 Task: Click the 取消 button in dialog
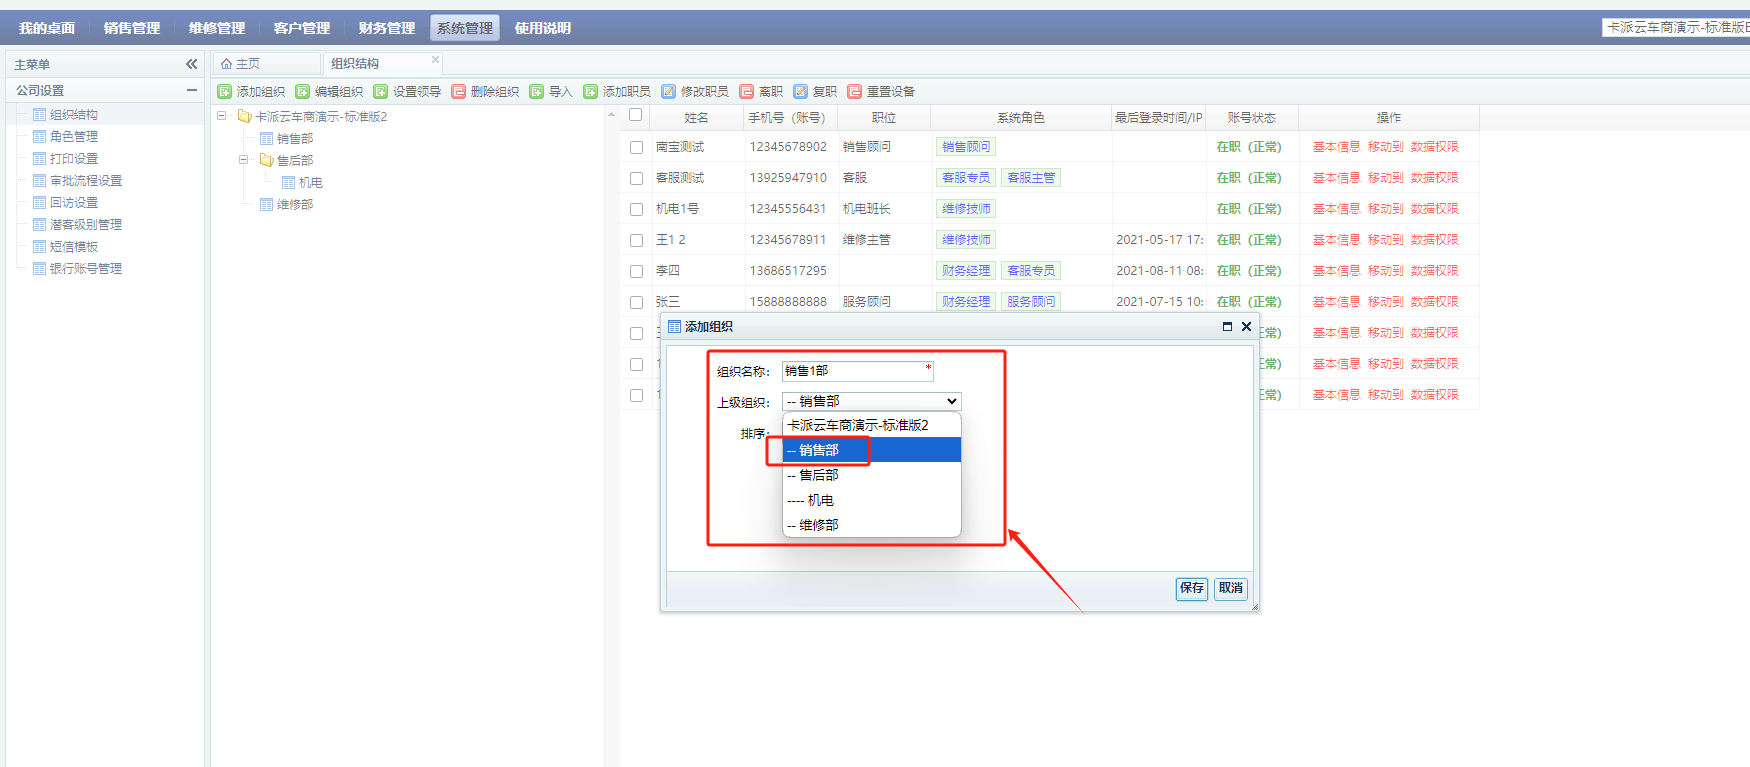[x=1231, y=588]
